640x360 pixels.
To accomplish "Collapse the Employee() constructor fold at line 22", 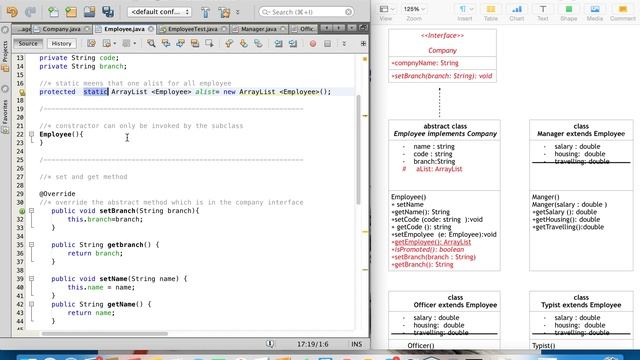I will pyautogui.click(x=31, y=134).
